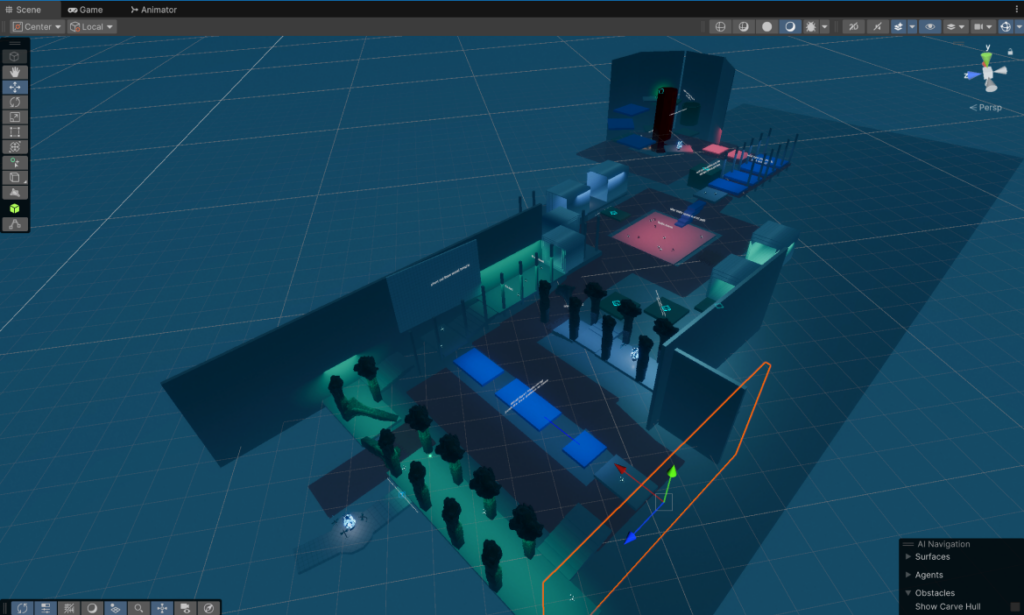Click the magnifier search icon in bottom toolbar

coord(138,608)
